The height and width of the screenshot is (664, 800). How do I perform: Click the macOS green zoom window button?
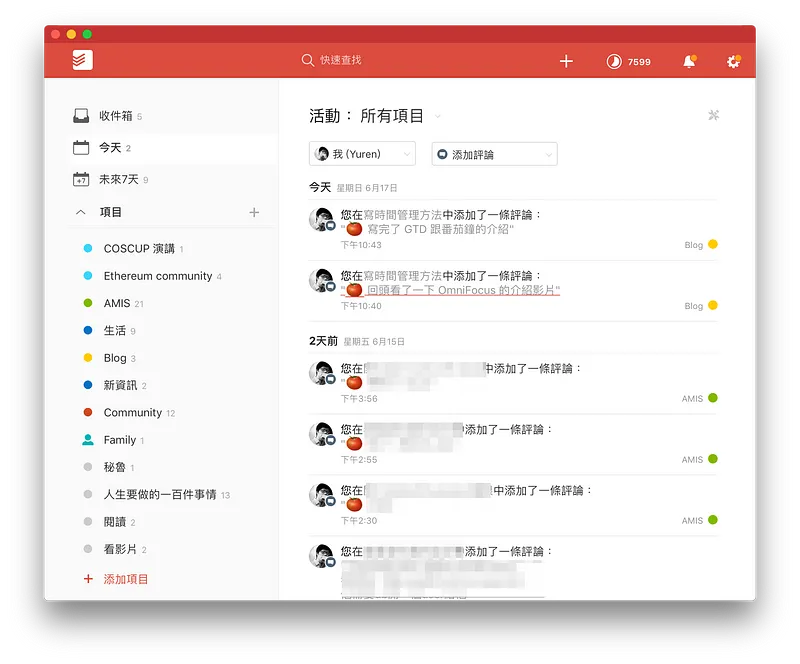point(87,34)
